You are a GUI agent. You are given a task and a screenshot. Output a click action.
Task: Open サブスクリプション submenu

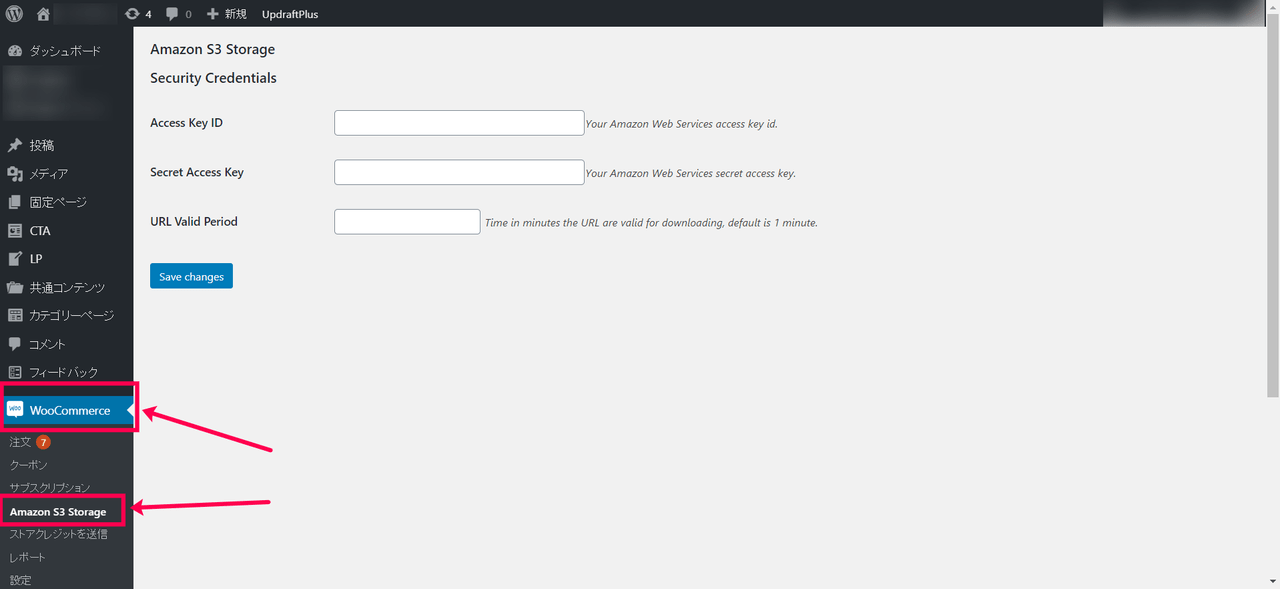50,488
